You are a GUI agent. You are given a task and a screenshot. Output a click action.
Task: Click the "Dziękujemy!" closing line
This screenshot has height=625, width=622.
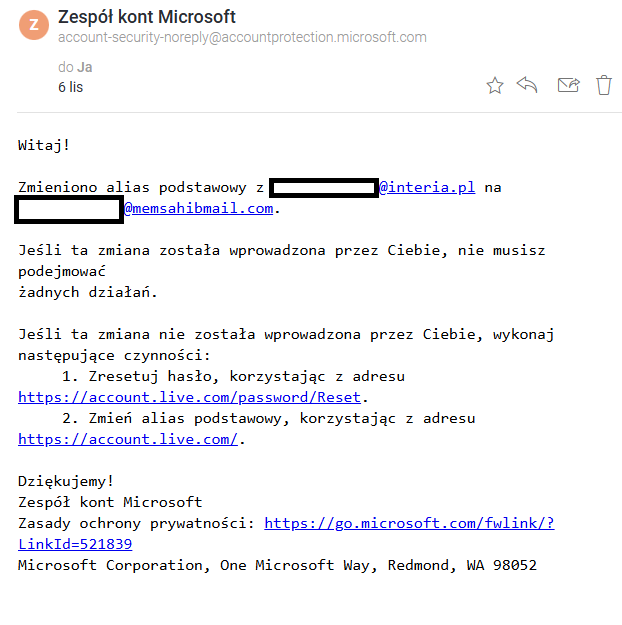point(66,481)
